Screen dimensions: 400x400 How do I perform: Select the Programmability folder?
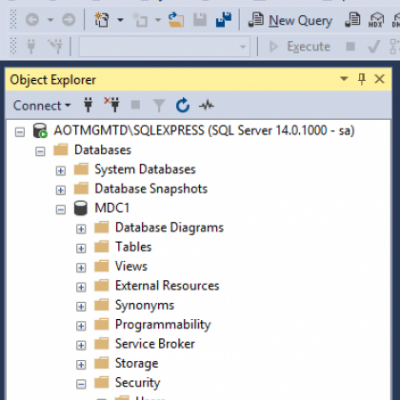[163, 325]
